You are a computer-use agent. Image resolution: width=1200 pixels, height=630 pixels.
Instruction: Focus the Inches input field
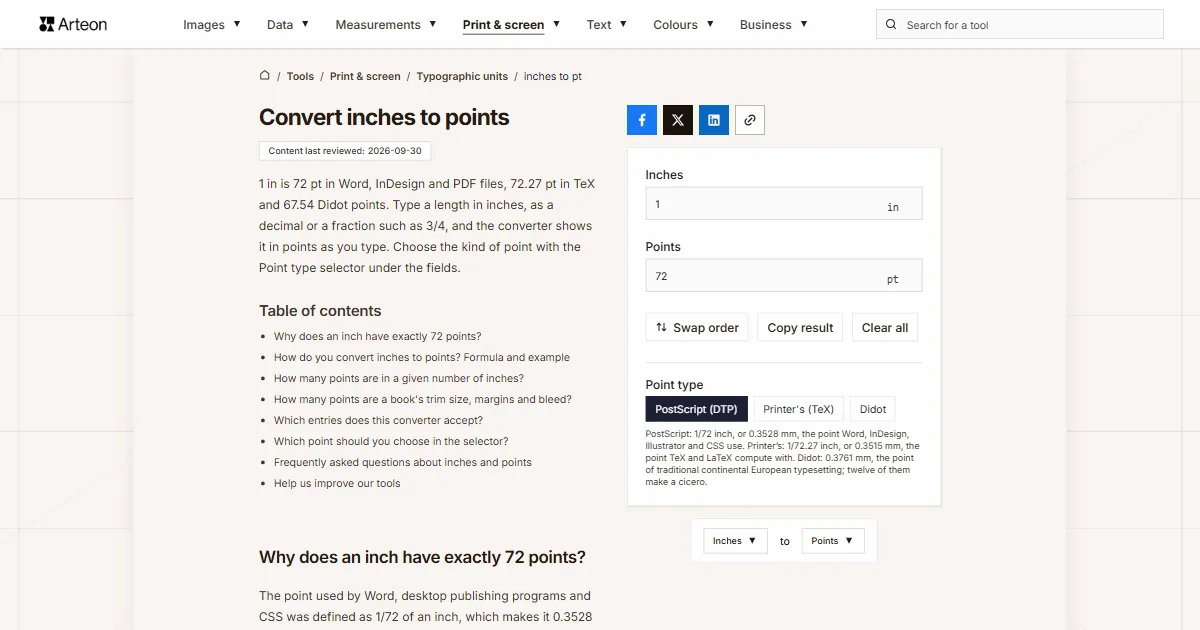(784, 204)
